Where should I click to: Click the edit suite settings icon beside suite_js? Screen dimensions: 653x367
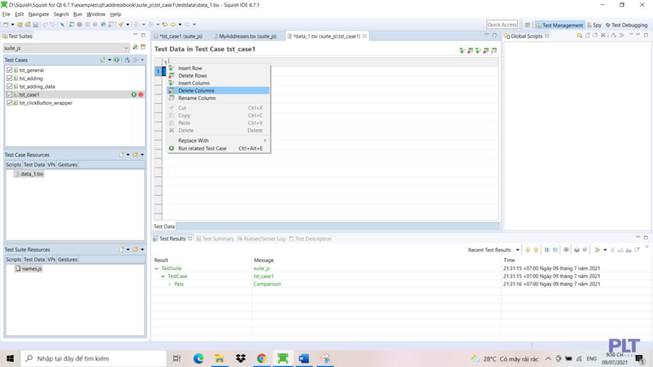pos(135,47)
